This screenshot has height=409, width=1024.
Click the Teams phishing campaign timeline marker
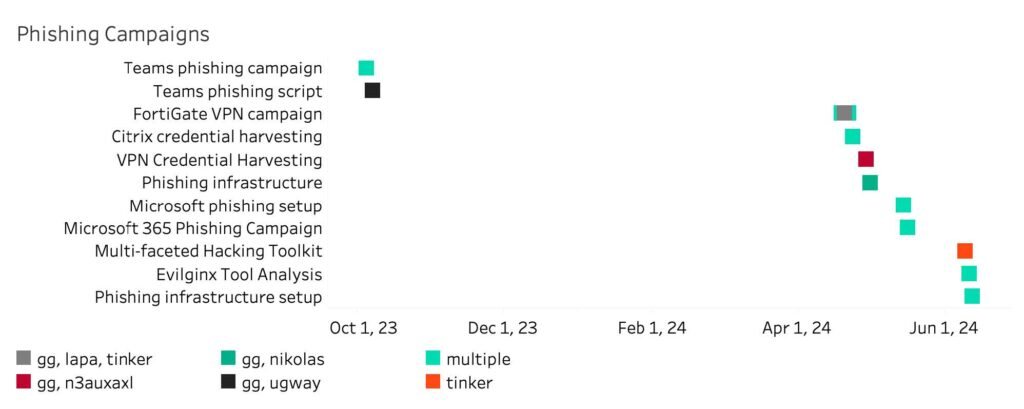366,68
